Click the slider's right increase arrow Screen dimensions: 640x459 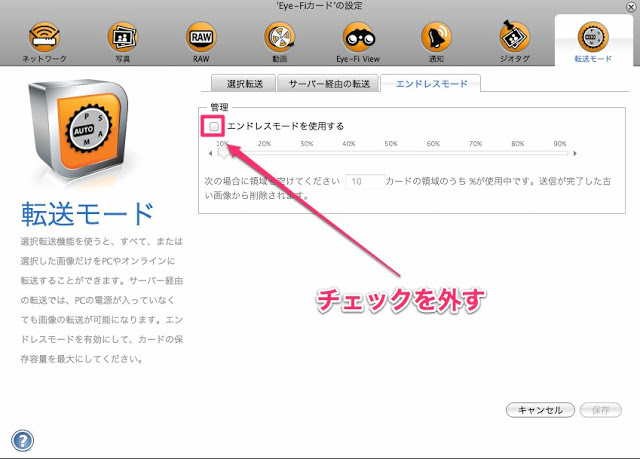point(575,153)
